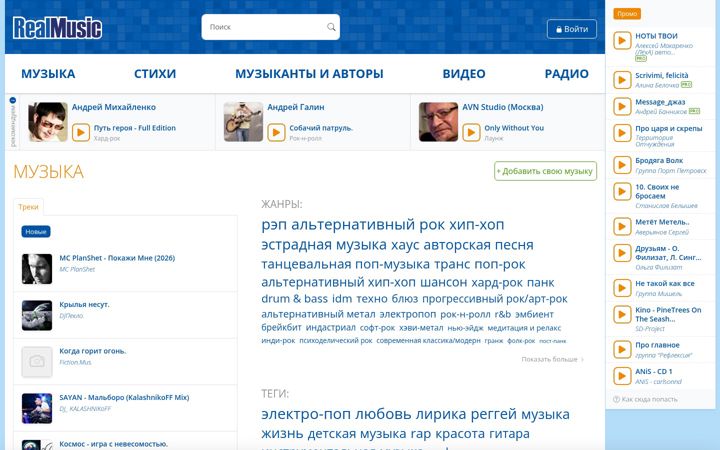
Task: Play Kino - PineTrees On The Seash
Action: (622, 315)
